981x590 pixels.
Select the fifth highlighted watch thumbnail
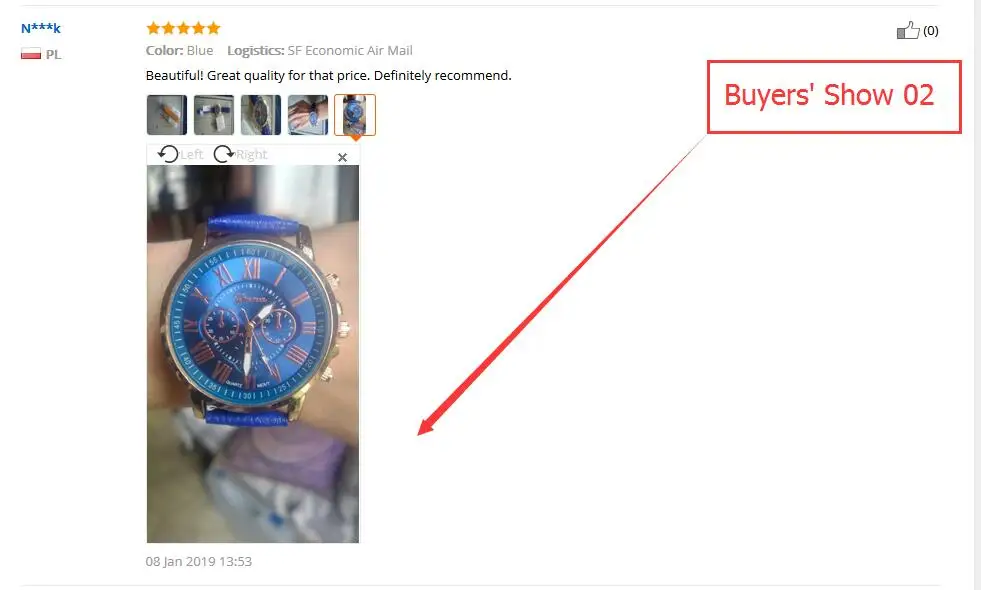[355, 115]
